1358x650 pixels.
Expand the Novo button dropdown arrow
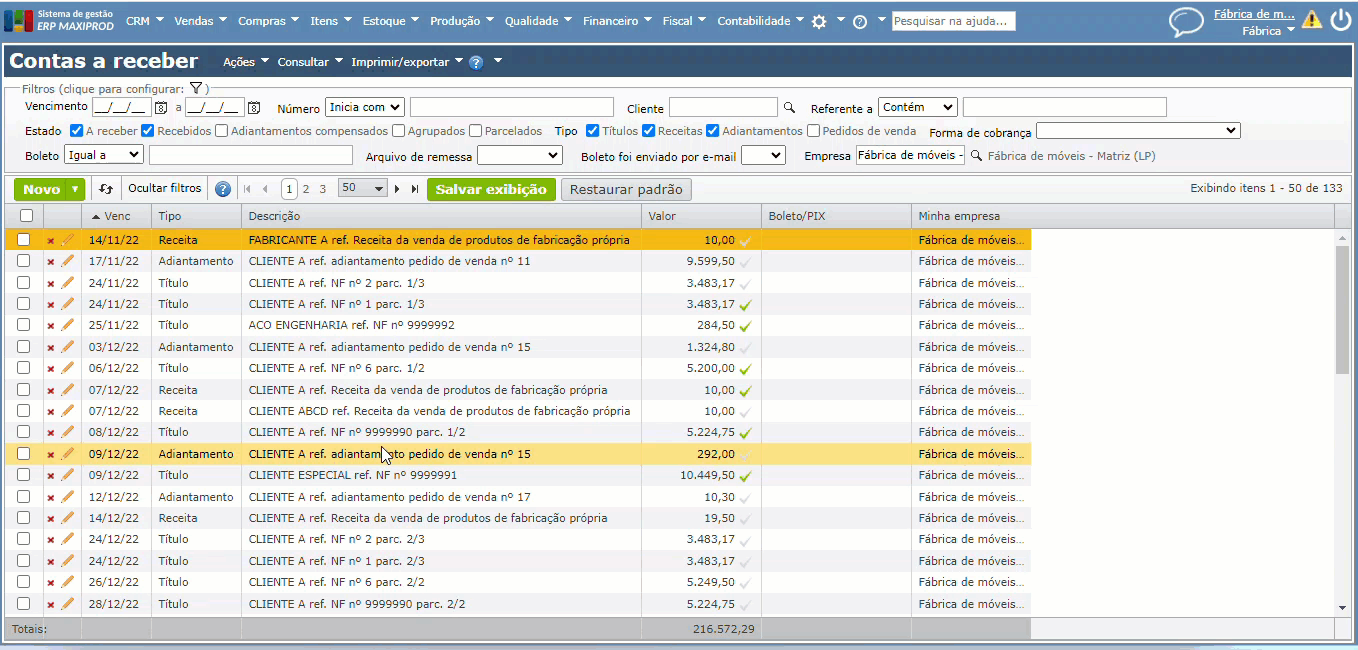77,189
